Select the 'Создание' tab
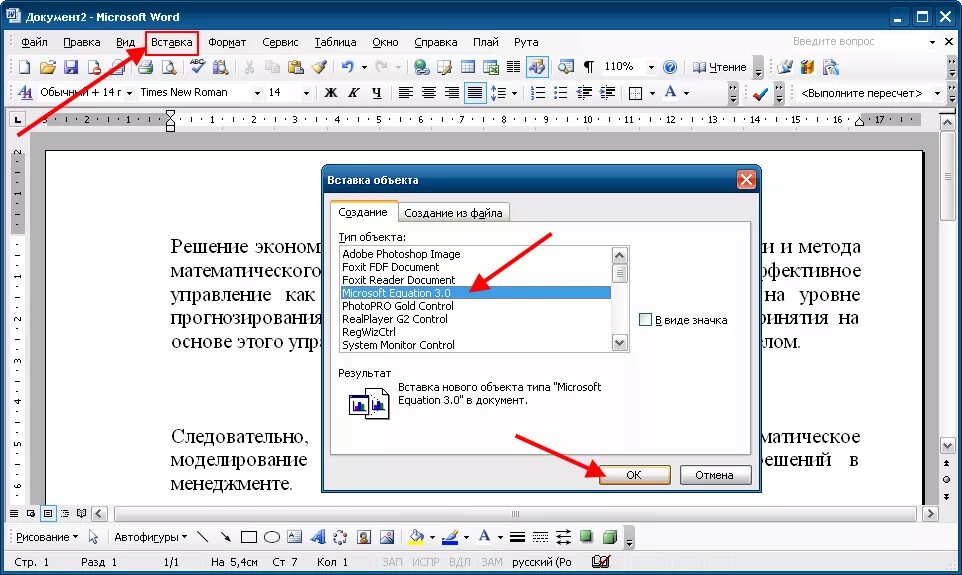Screen dimensions: 962x575 point(363,212)
